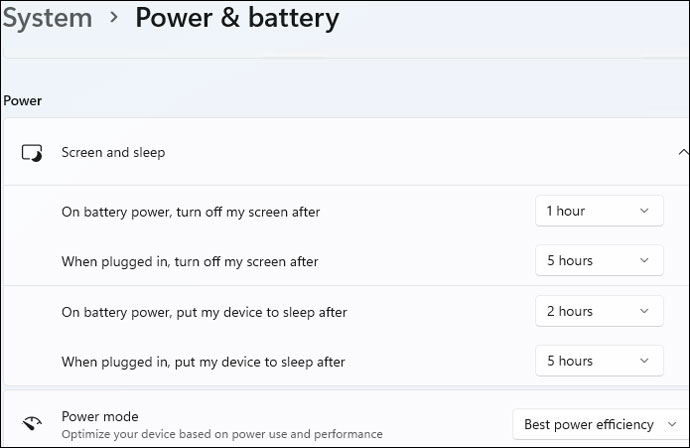Open battery screen-off dropdown showing 1 hour
This screenshot has height=448, width=690.
click(x=599, y=211)
